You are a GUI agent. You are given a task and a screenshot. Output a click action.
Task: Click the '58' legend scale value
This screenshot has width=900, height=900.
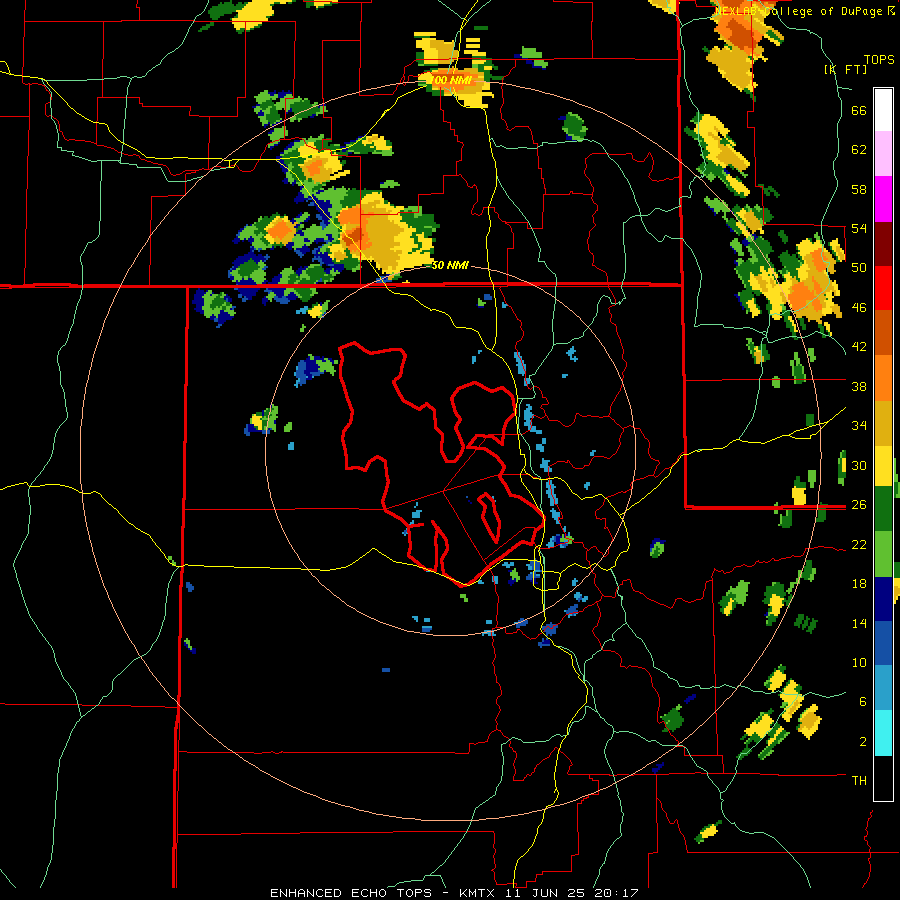(859, 189)
